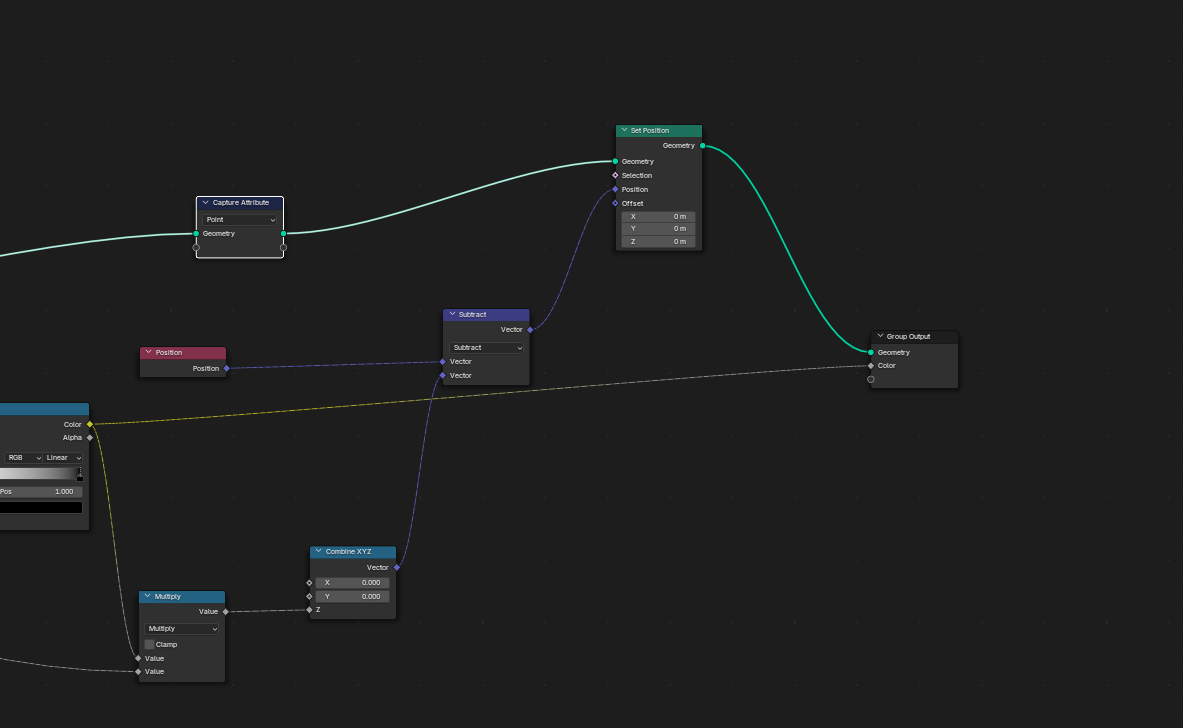Screen dimensions: 1183x728
Task: Click the Selection socket on Set Position
Action: [x=616, y=175]
